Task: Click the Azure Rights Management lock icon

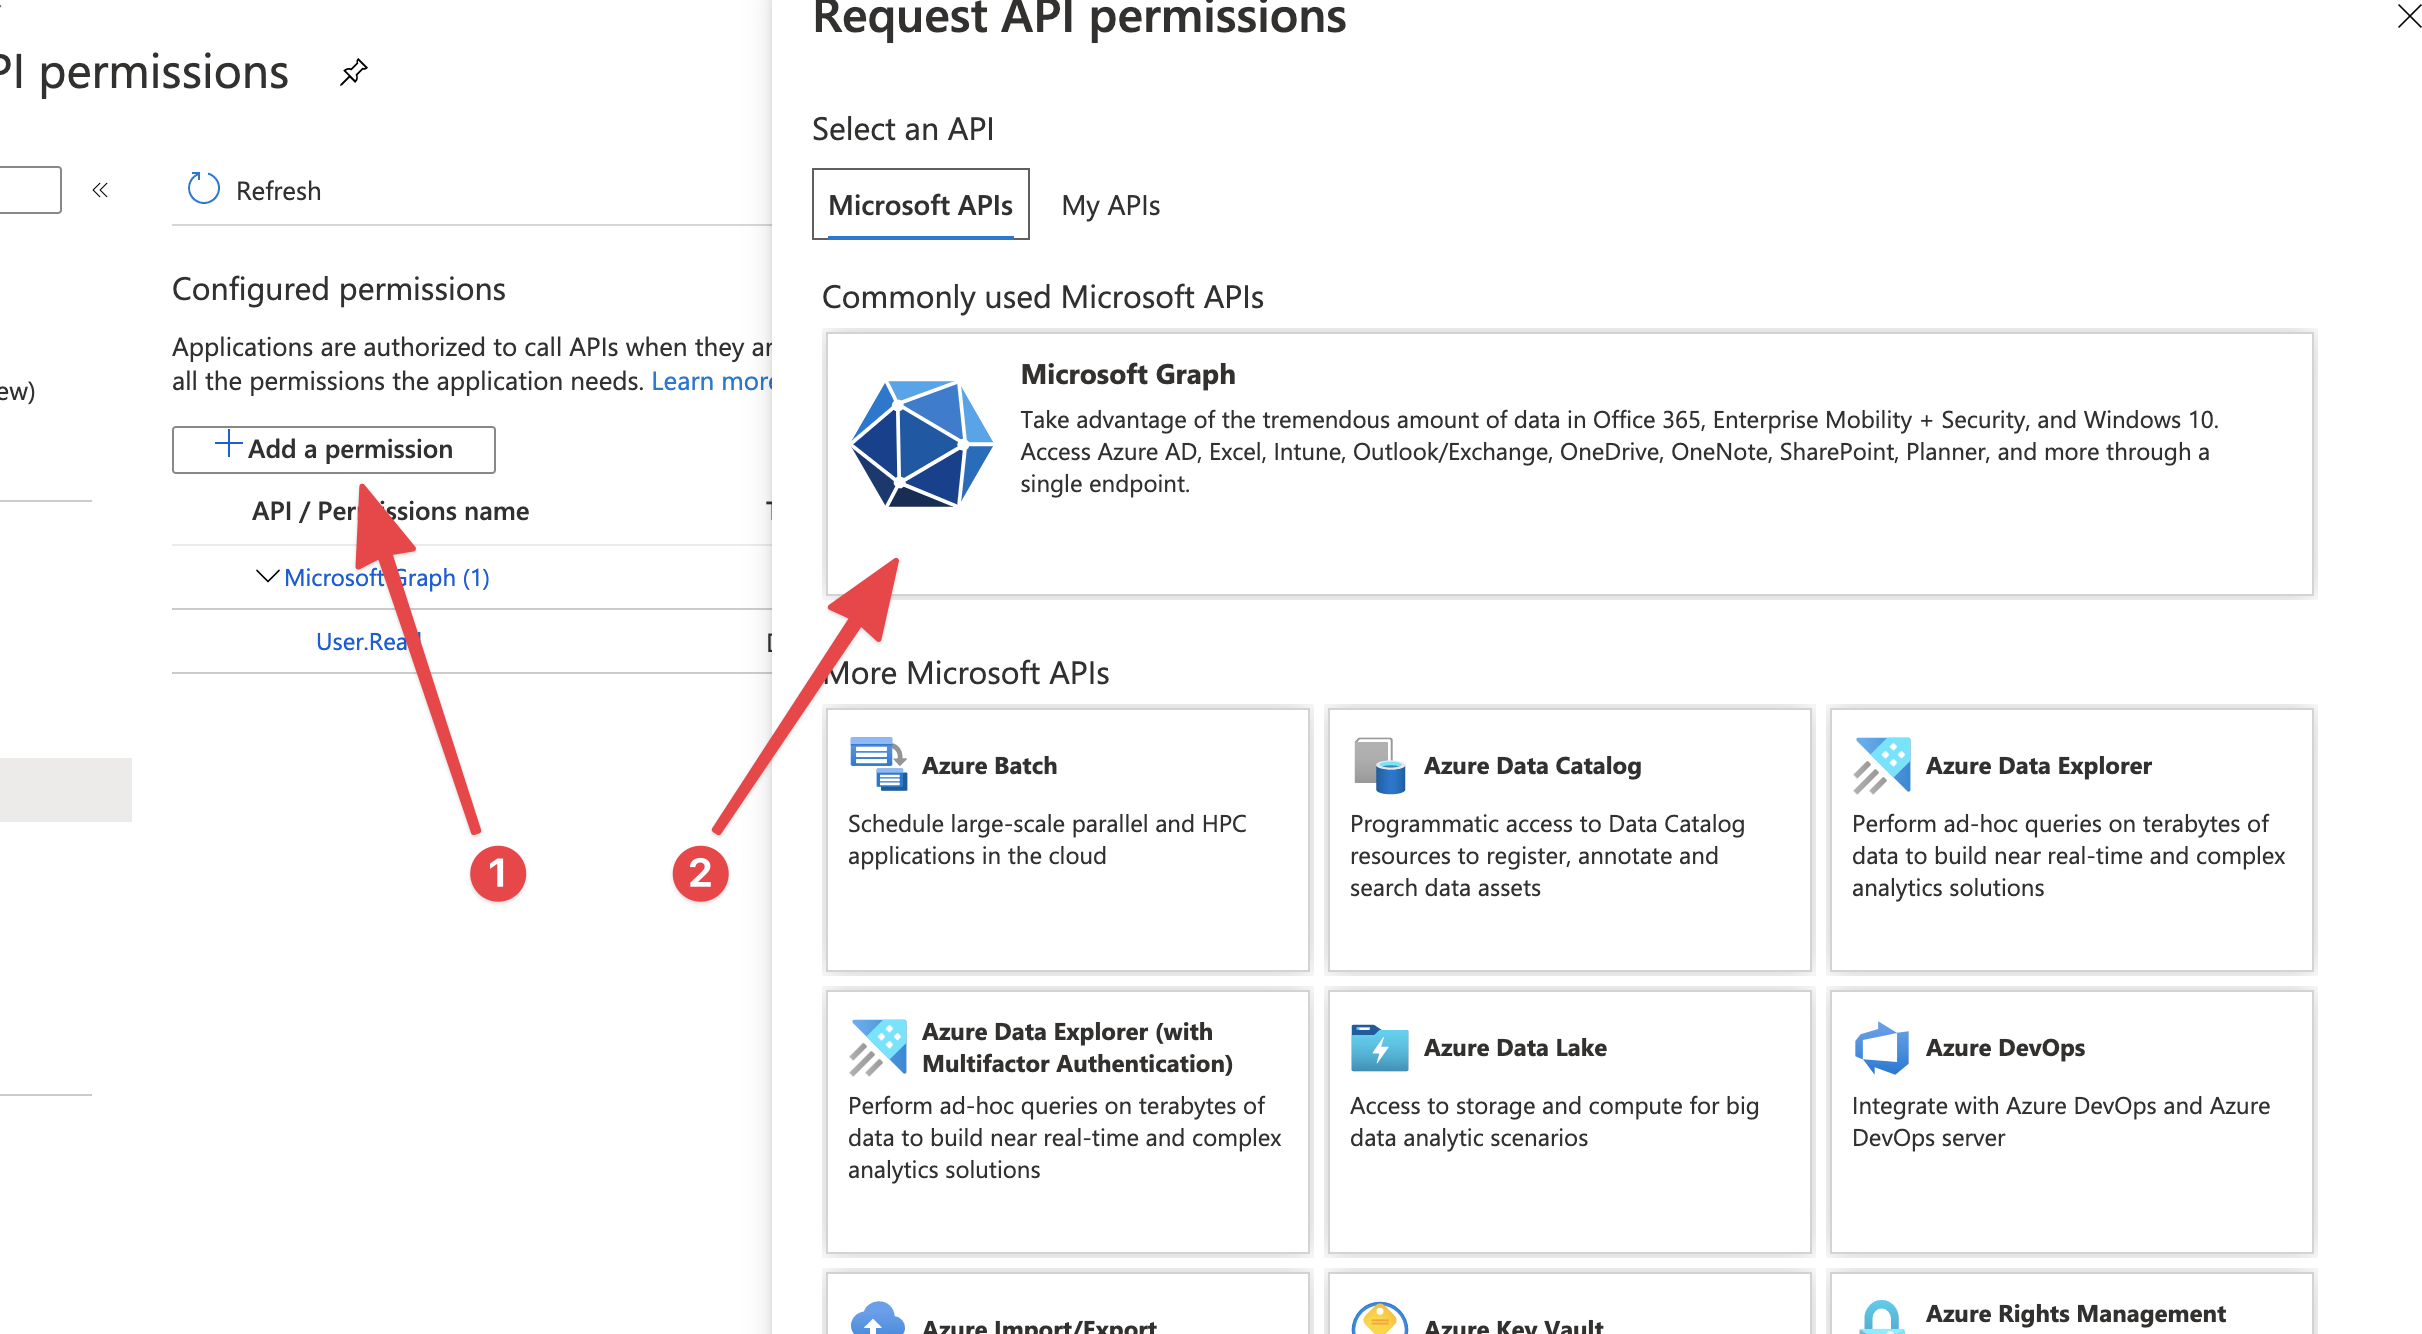Action: [x=1881, y=1319]
